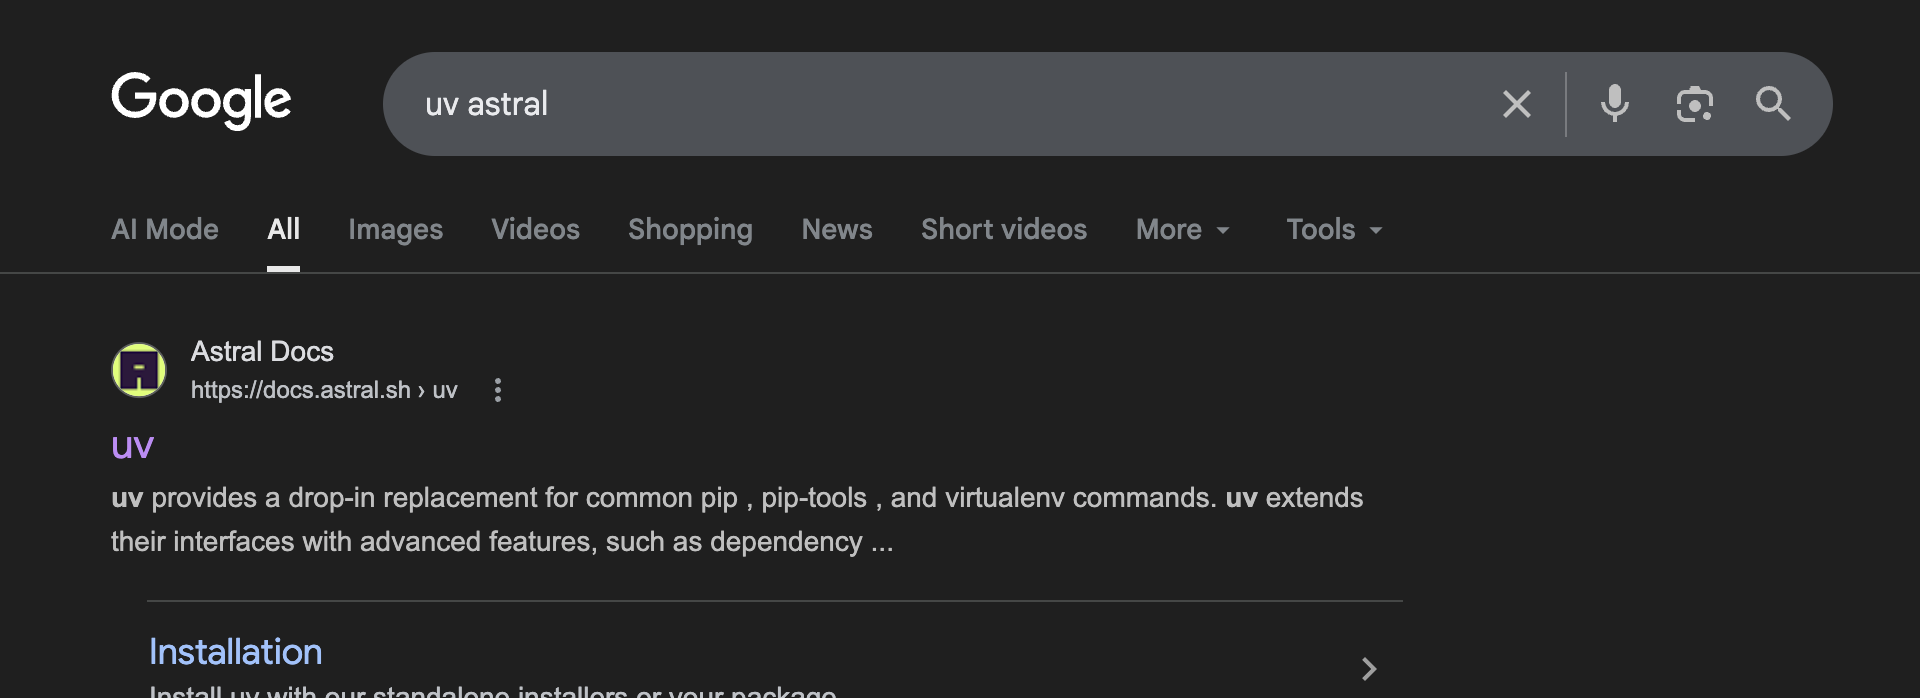This screenshot has height=698, width=1920.
Task: Select the Short videos tab
Action: pos(1004,230)
